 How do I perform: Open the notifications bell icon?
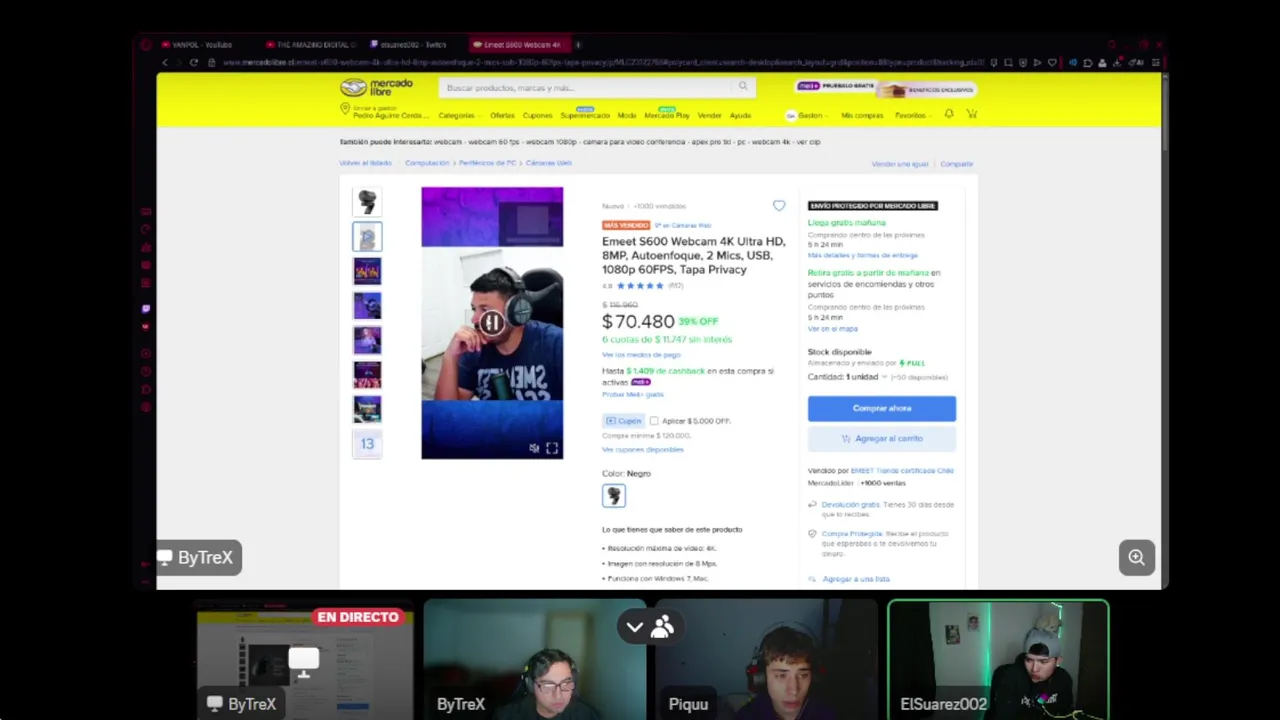(x=949, y=115)
